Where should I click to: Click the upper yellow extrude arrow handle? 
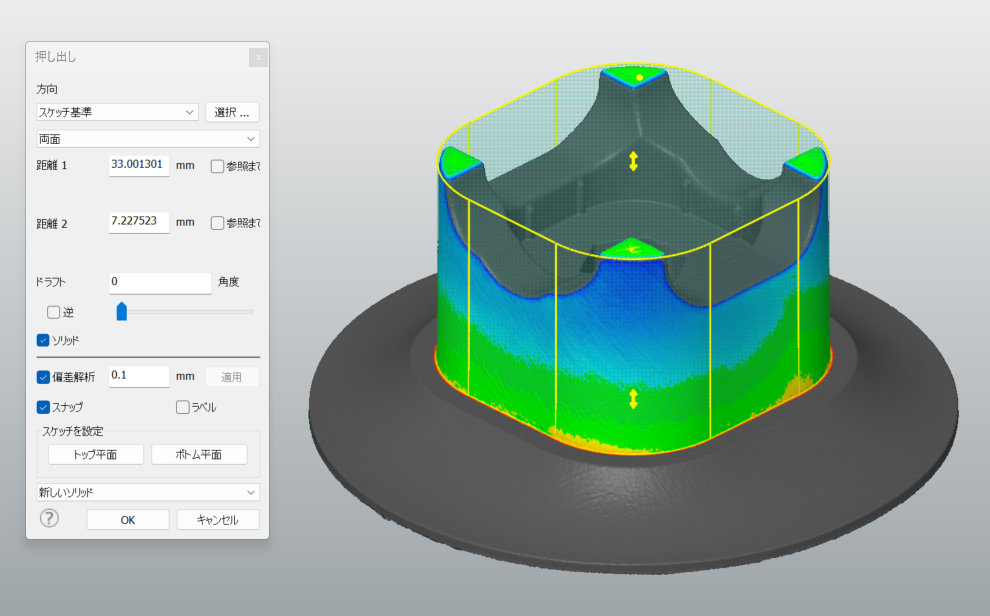[633, 161]
